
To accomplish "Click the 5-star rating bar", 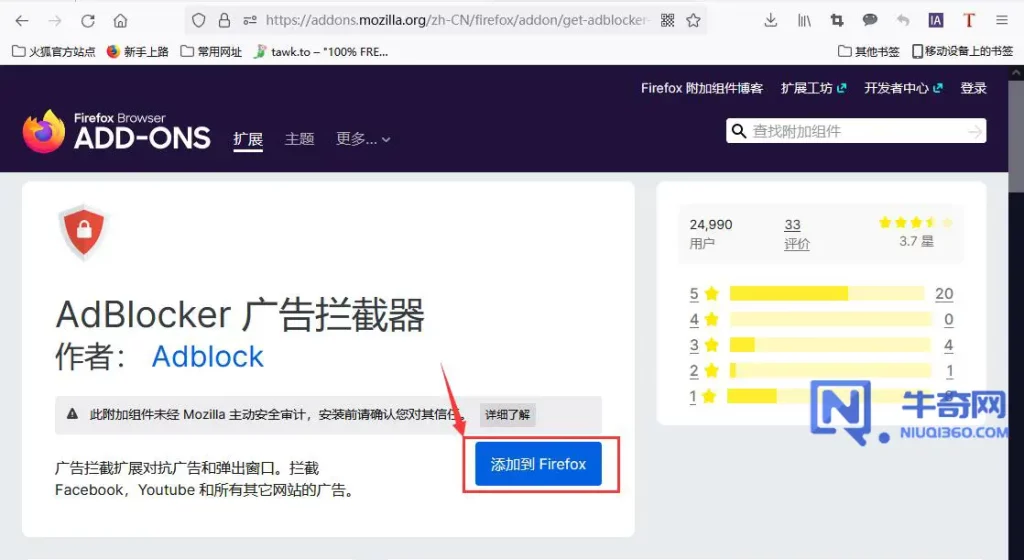I will (x=827, y=294).
